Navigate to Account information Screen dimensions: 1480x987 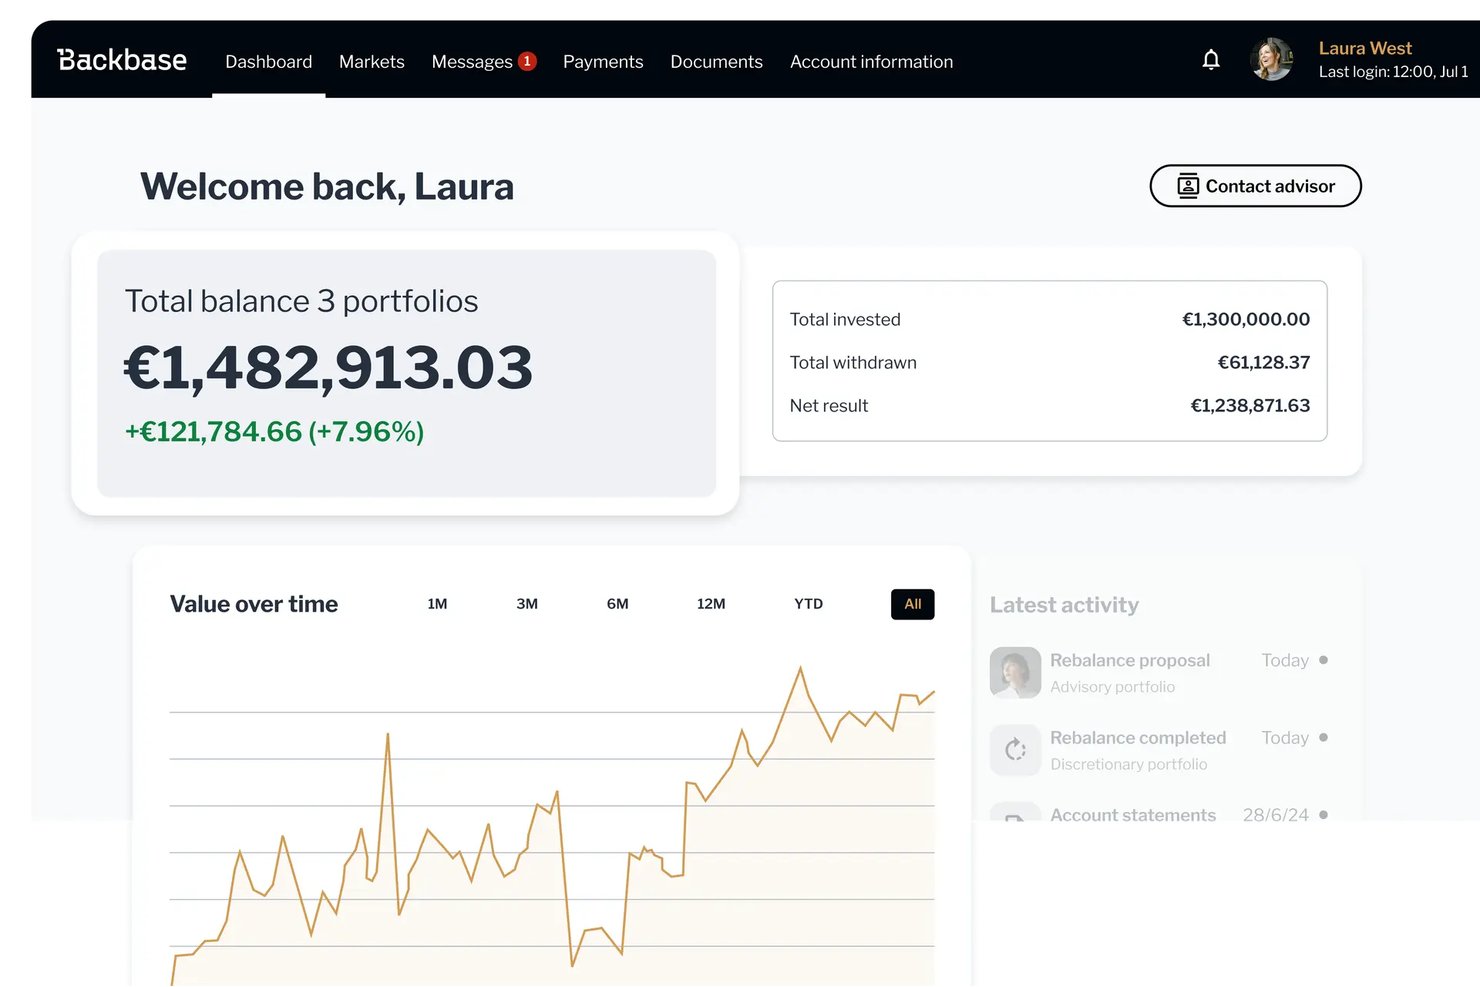871,62
